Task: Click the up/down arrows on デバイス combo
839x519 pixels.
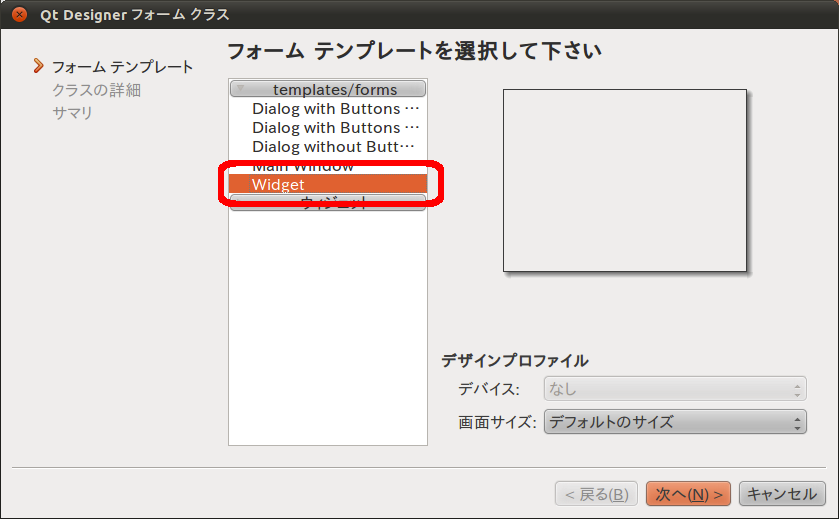Action: coord(797,389)
